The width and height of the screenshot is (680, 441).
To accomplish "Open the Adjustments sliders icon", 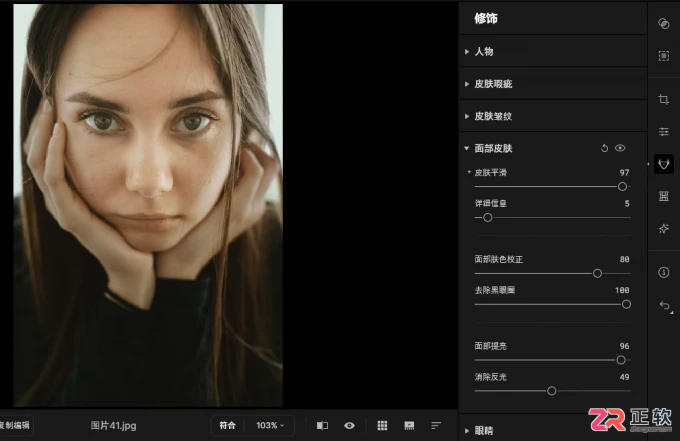I will pos(664,131).
